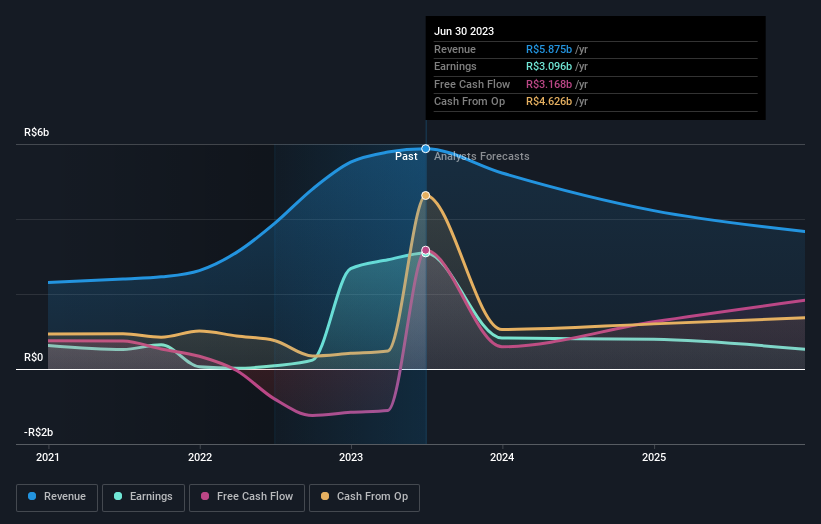Toggle the Earnings legend series
821x524 pixels.
point(143,497)
